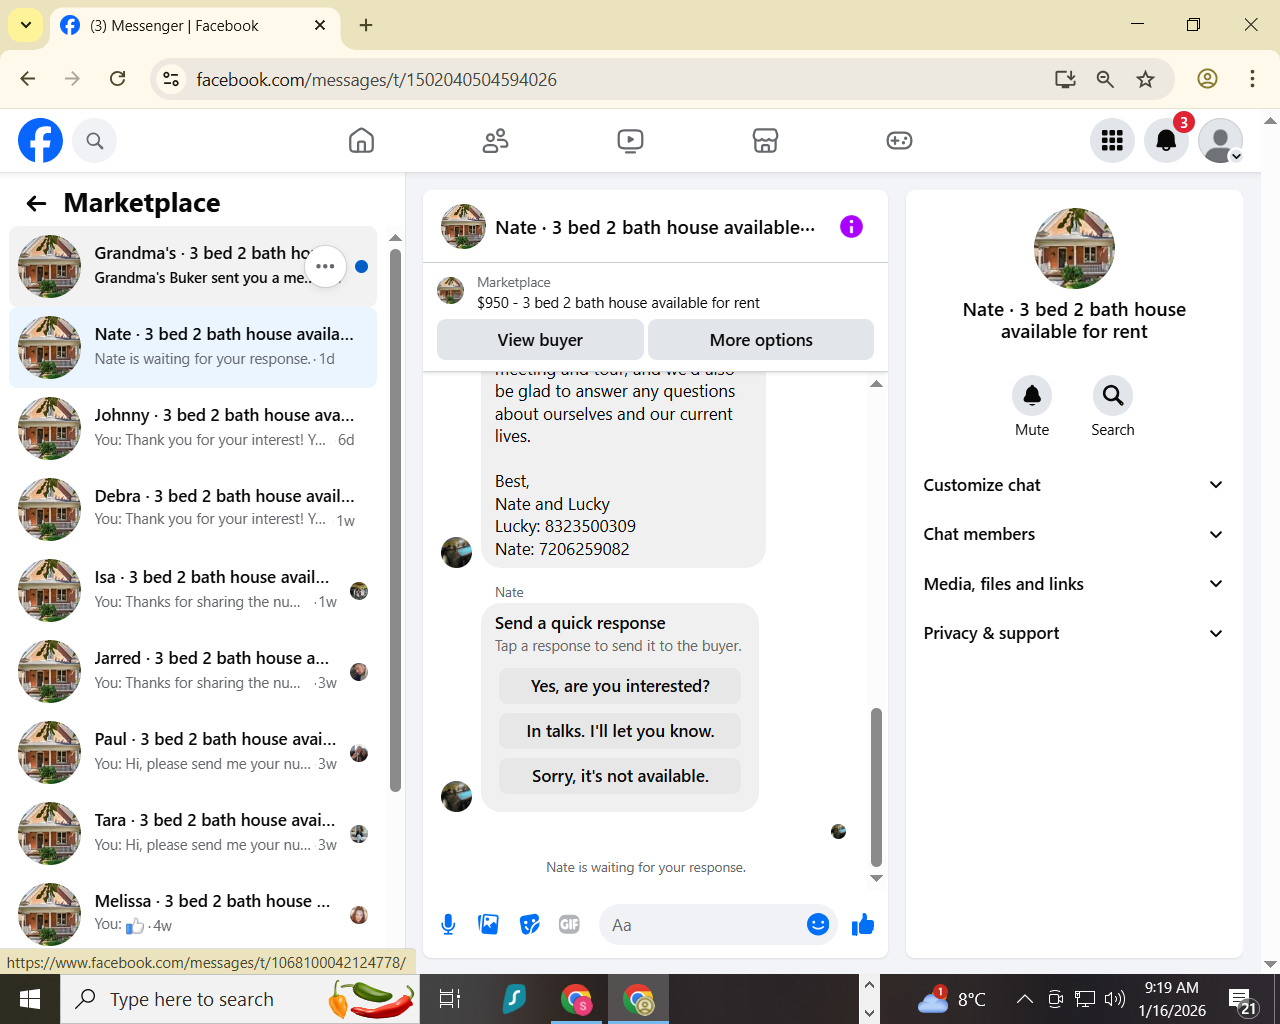Open the weather widget showing 8°C
The width and height of the screenshot is (1280, 1024).
952,999
